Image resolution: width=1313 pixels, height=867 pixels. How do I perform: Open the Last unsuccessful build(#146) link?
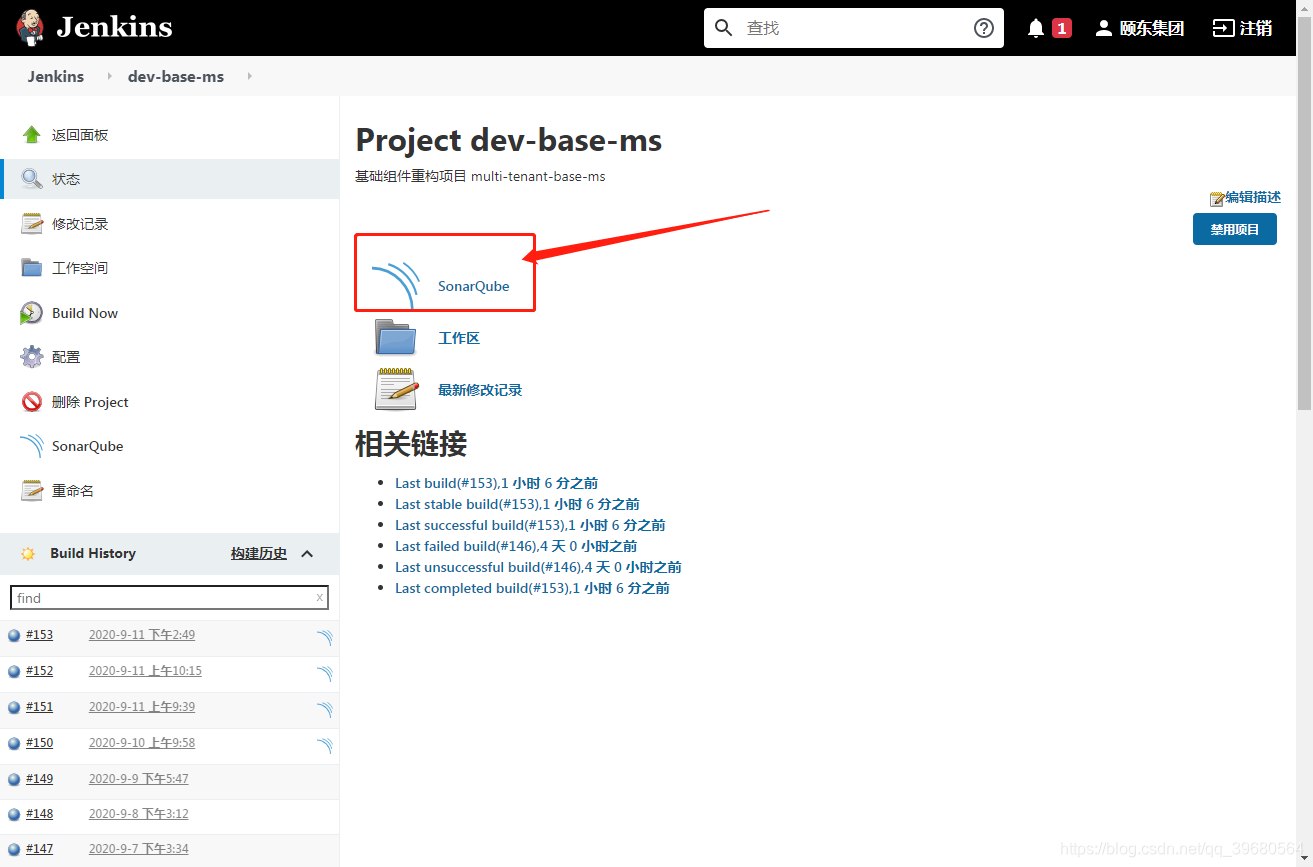[x=538, y=567]
